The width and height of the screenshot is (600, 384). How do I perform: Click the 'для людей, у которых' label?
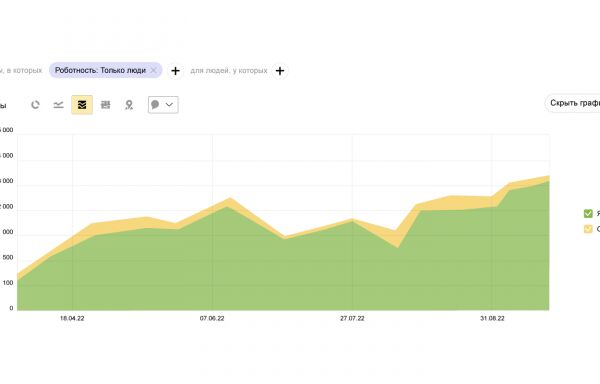(x=229, y=71)
